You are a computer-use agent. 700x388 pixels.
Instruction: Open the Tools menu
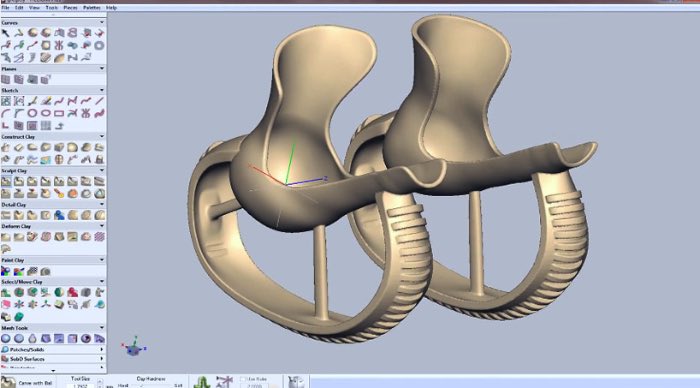click(52, 8)
